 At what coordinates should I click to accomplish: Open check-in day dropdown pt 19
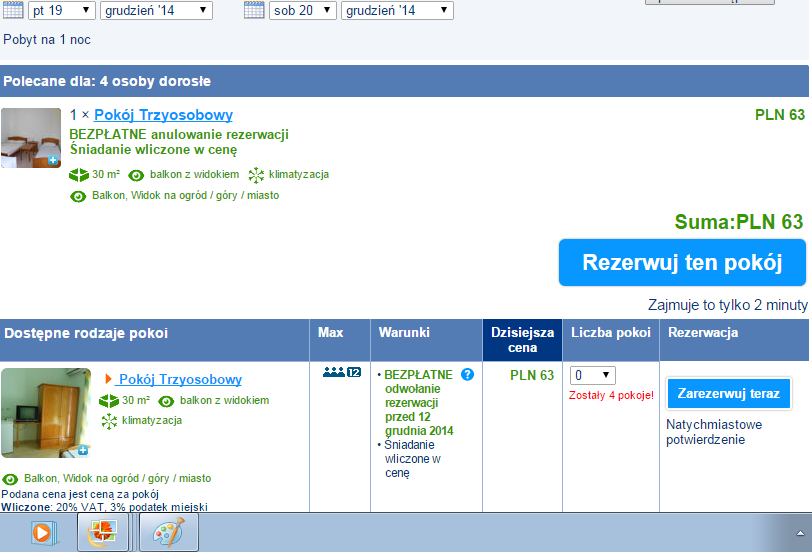62,10
